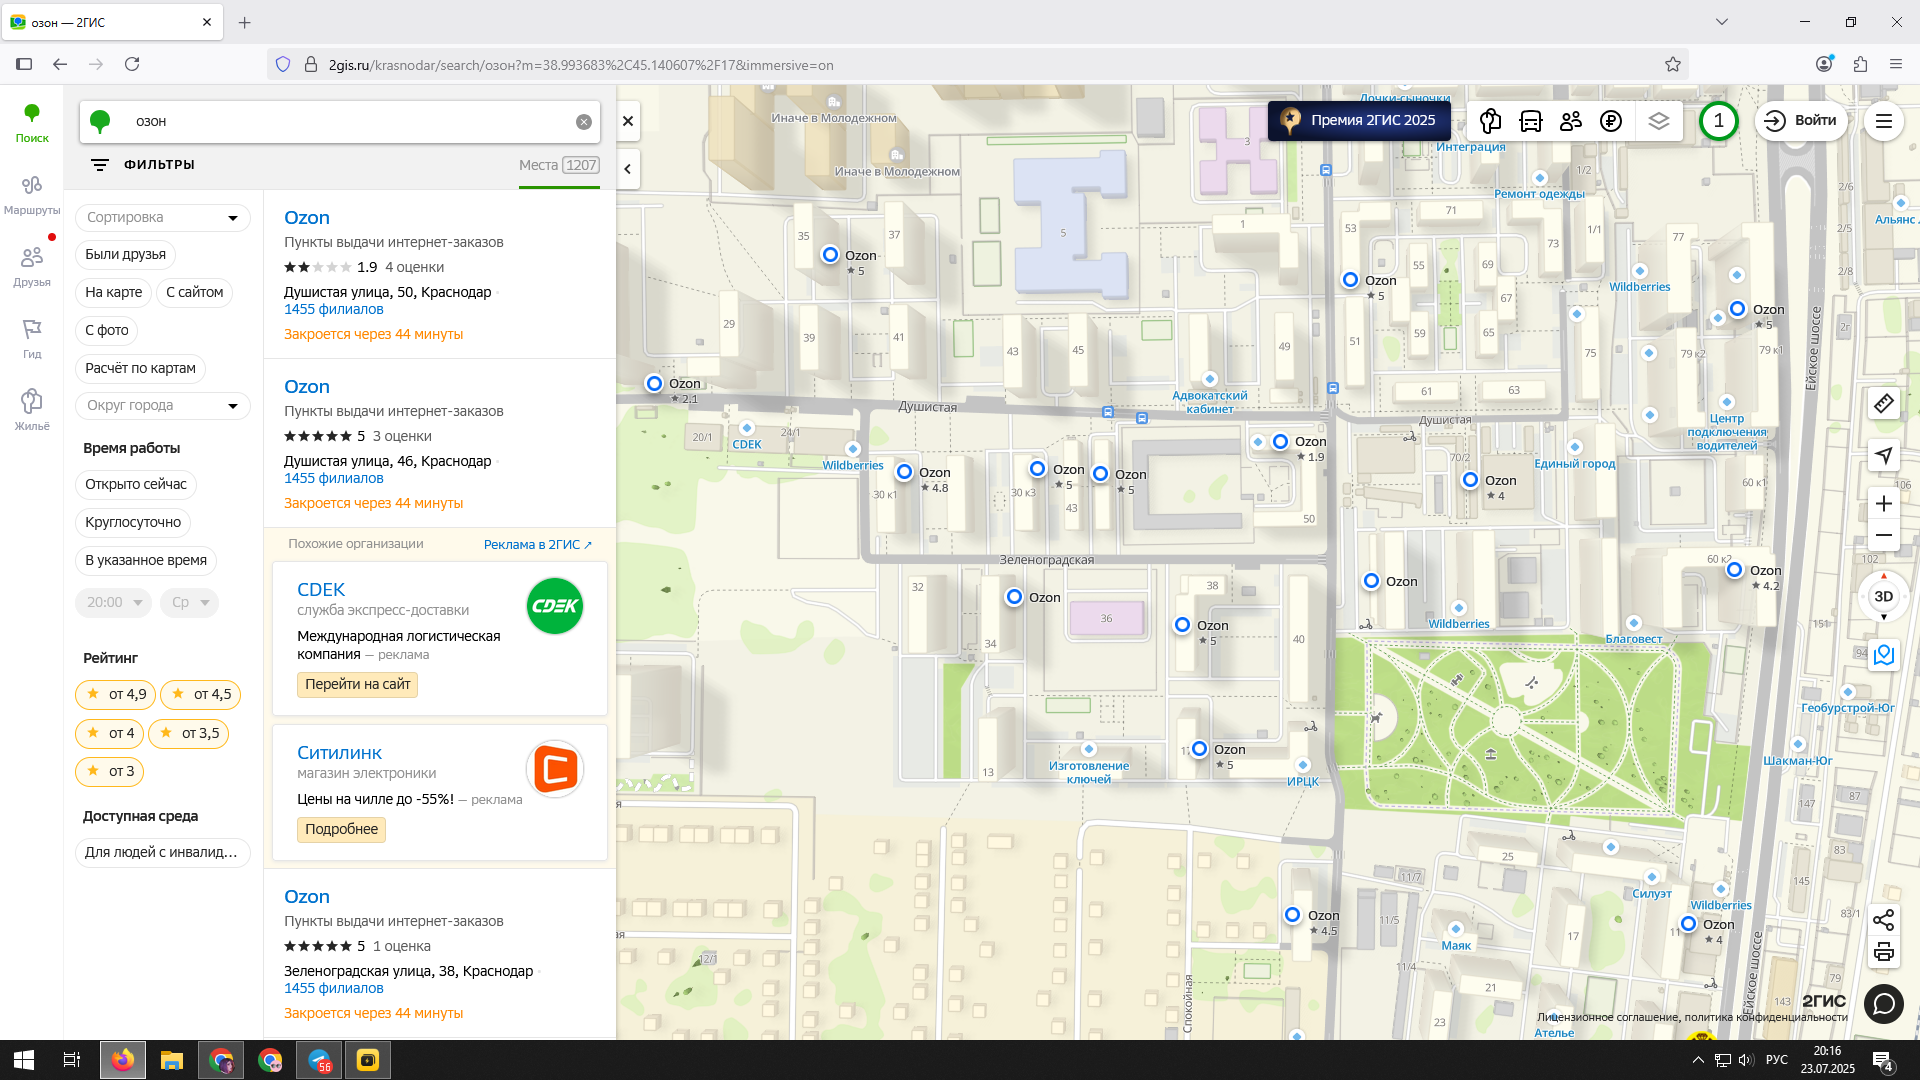Click the ruler measurement tool icon
This screenshot has height=1080, width=1920.
point(1883,404)
